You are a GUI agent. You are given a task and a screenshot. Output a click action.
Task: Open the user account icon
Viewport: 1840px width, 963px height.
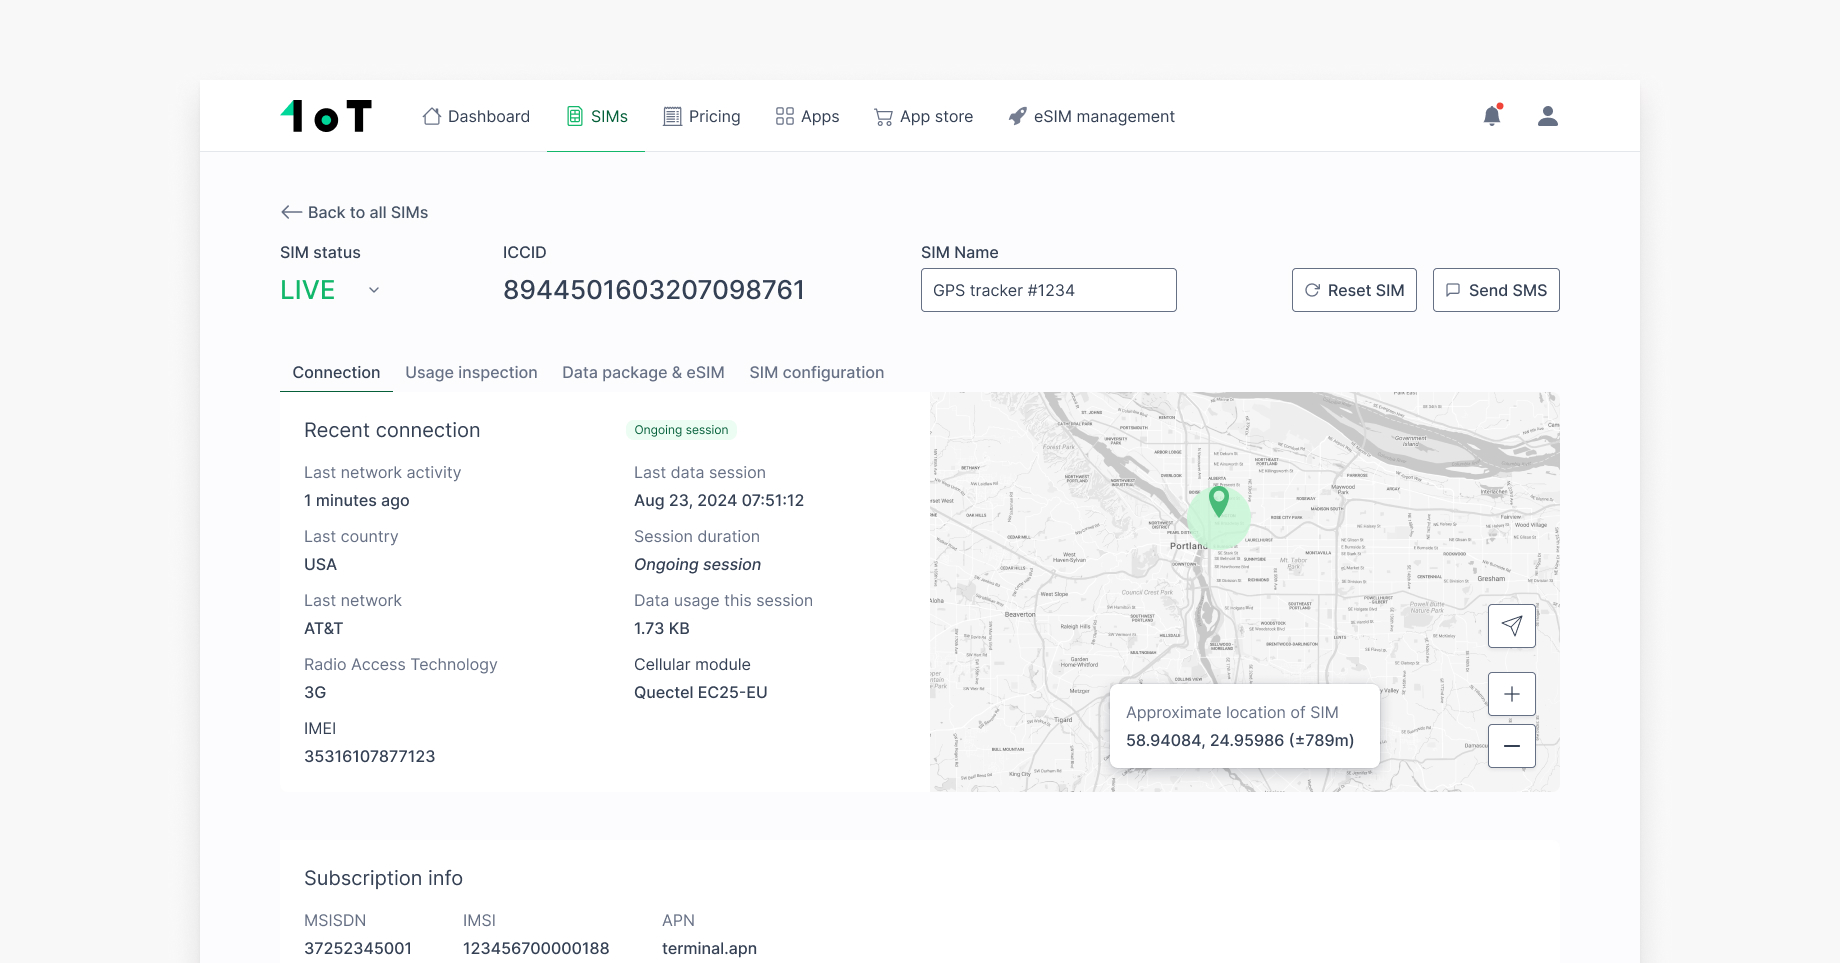[x=1547, y=115]
